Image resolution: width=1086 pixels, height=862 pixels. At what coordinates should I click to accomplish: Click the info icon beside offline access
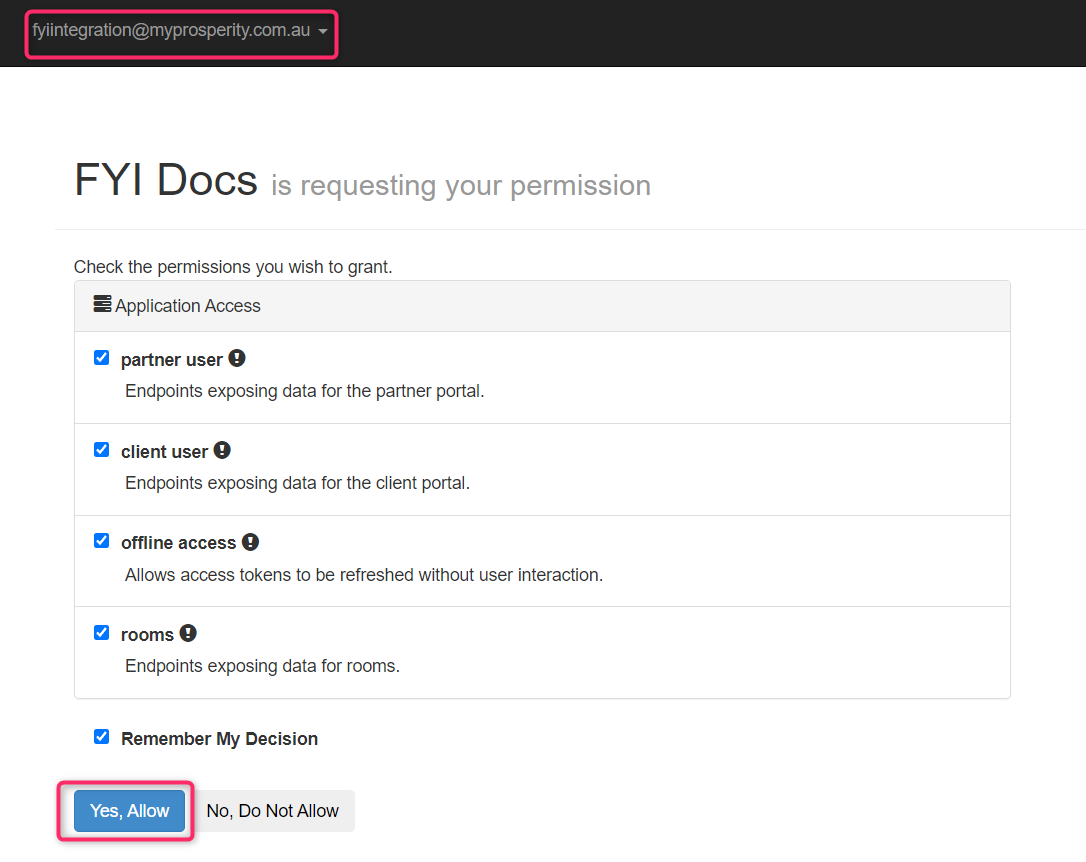pyautogui.click(x=250, y=542)
